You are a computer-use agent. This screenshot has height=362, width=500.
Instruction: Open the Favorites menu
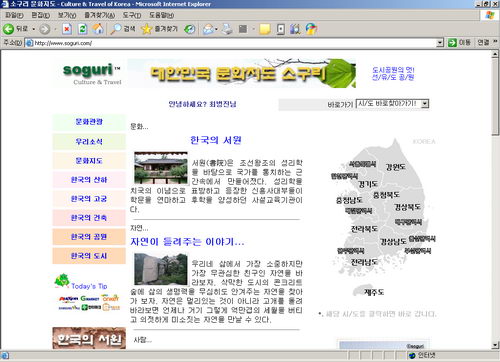click(x=99, y=15)
